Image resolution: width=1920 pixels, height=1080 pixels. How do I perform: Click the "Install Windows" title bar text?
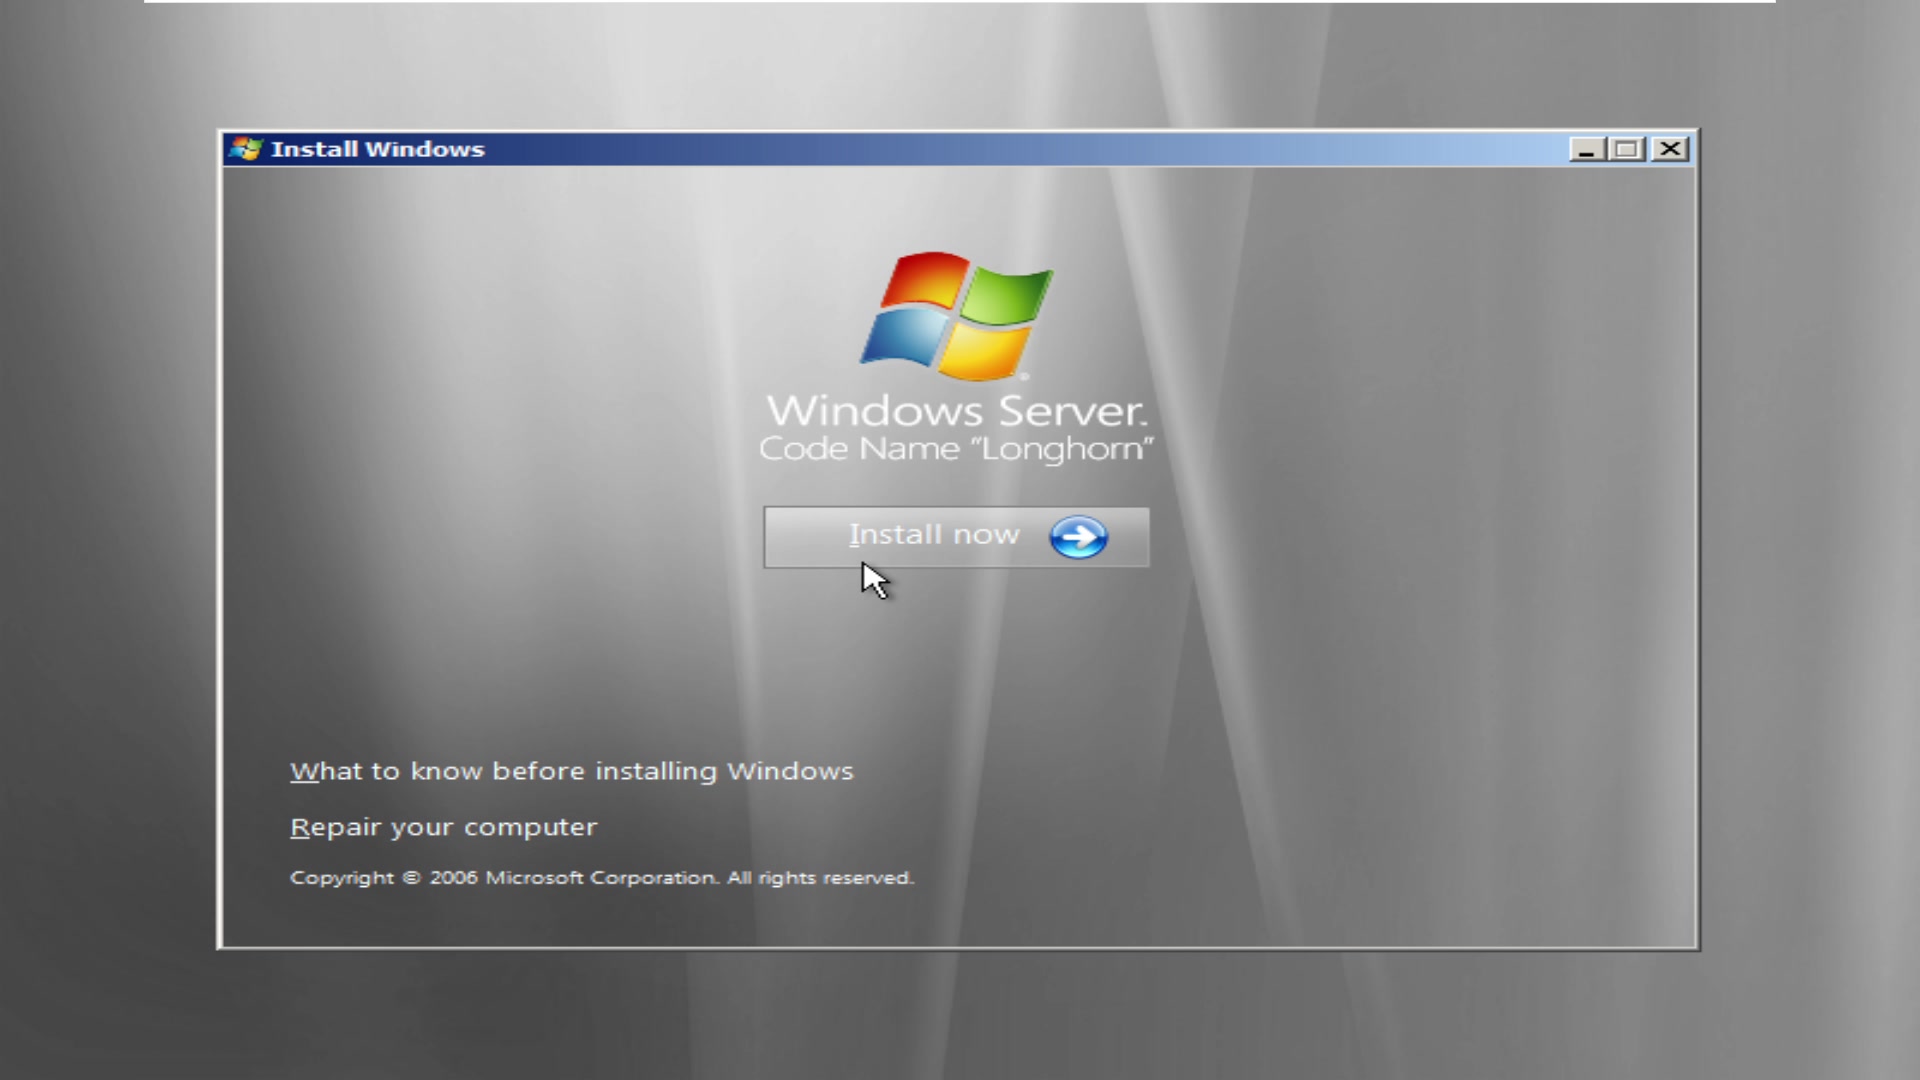point(380,148)
